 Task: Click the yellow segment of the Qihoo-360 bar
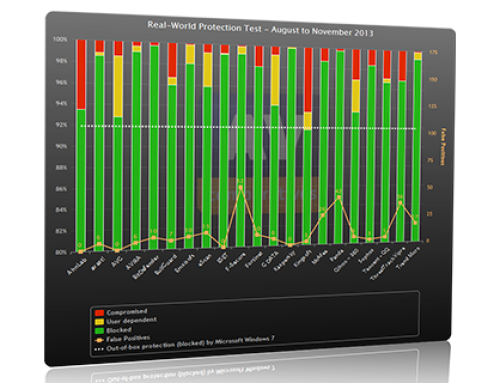click(356, 96)
